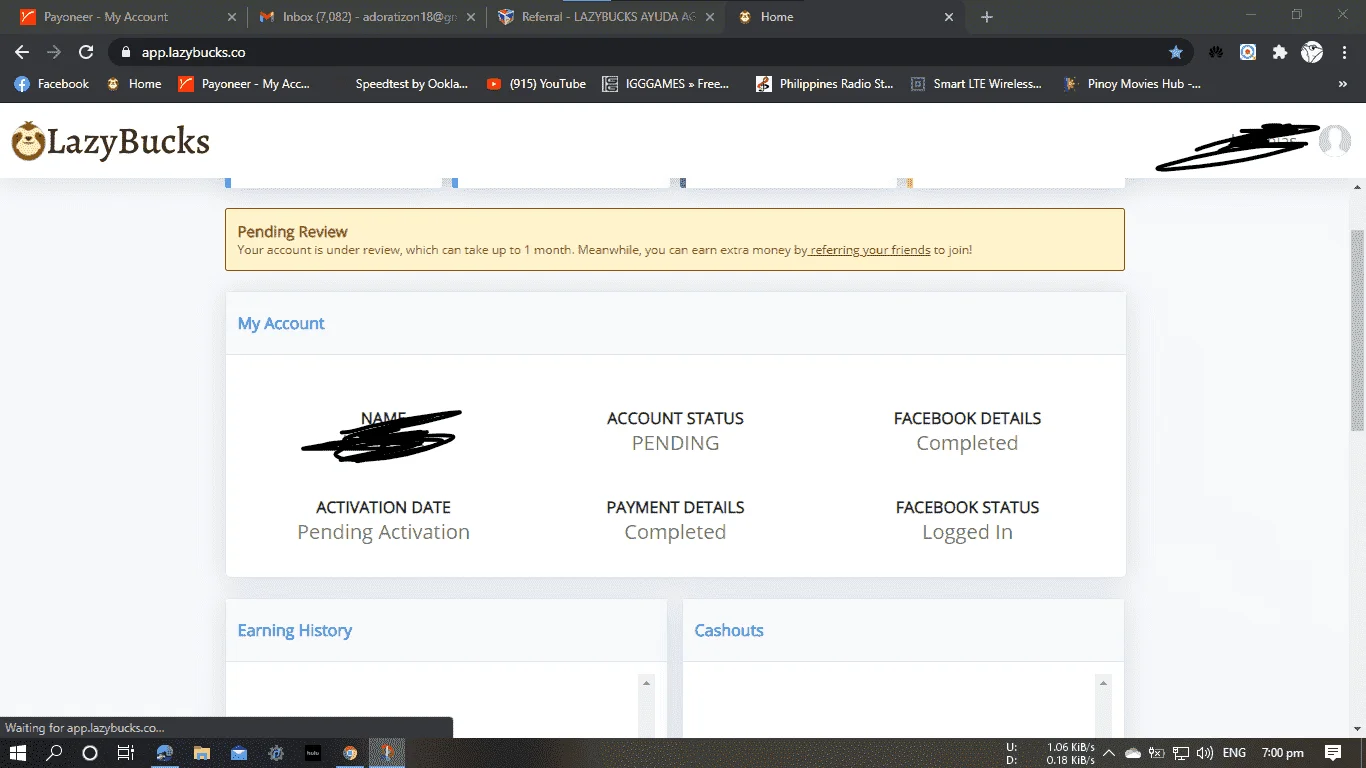Screen dimensions: 1366x768
Task: Click the Pending Activation date value
Action: coord(383,532)
